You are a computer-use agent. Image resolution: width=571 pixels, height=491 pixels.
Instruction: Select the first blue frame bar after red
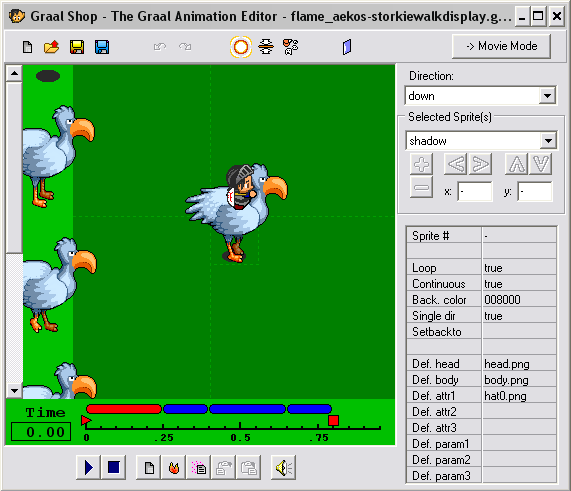pos(185,409)
